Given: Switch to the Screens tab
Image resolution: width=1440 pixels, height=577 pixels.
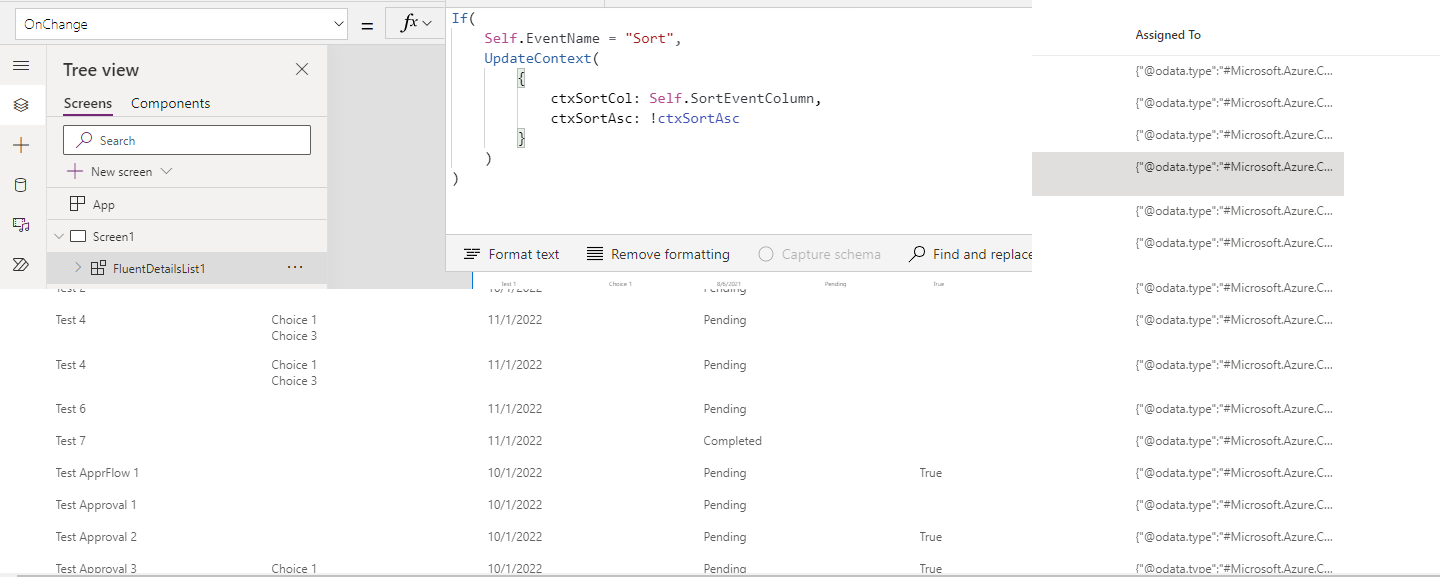Looking at the screenshot, I should pyautogui.click(x=88, y=103).
